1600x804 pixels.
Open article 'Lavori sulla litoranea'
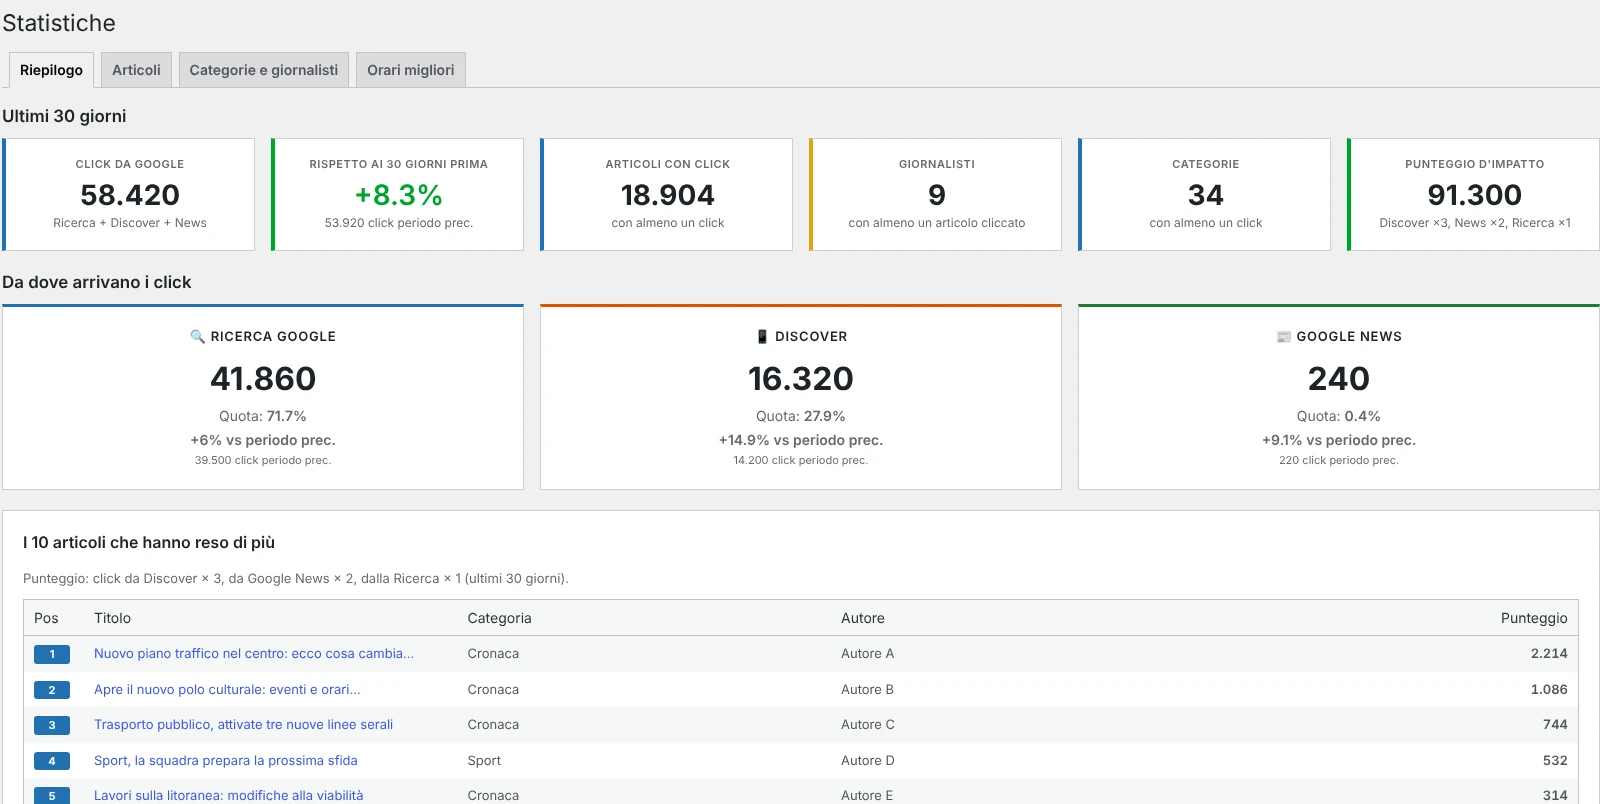pyautogui.click(x=229, y=796)
